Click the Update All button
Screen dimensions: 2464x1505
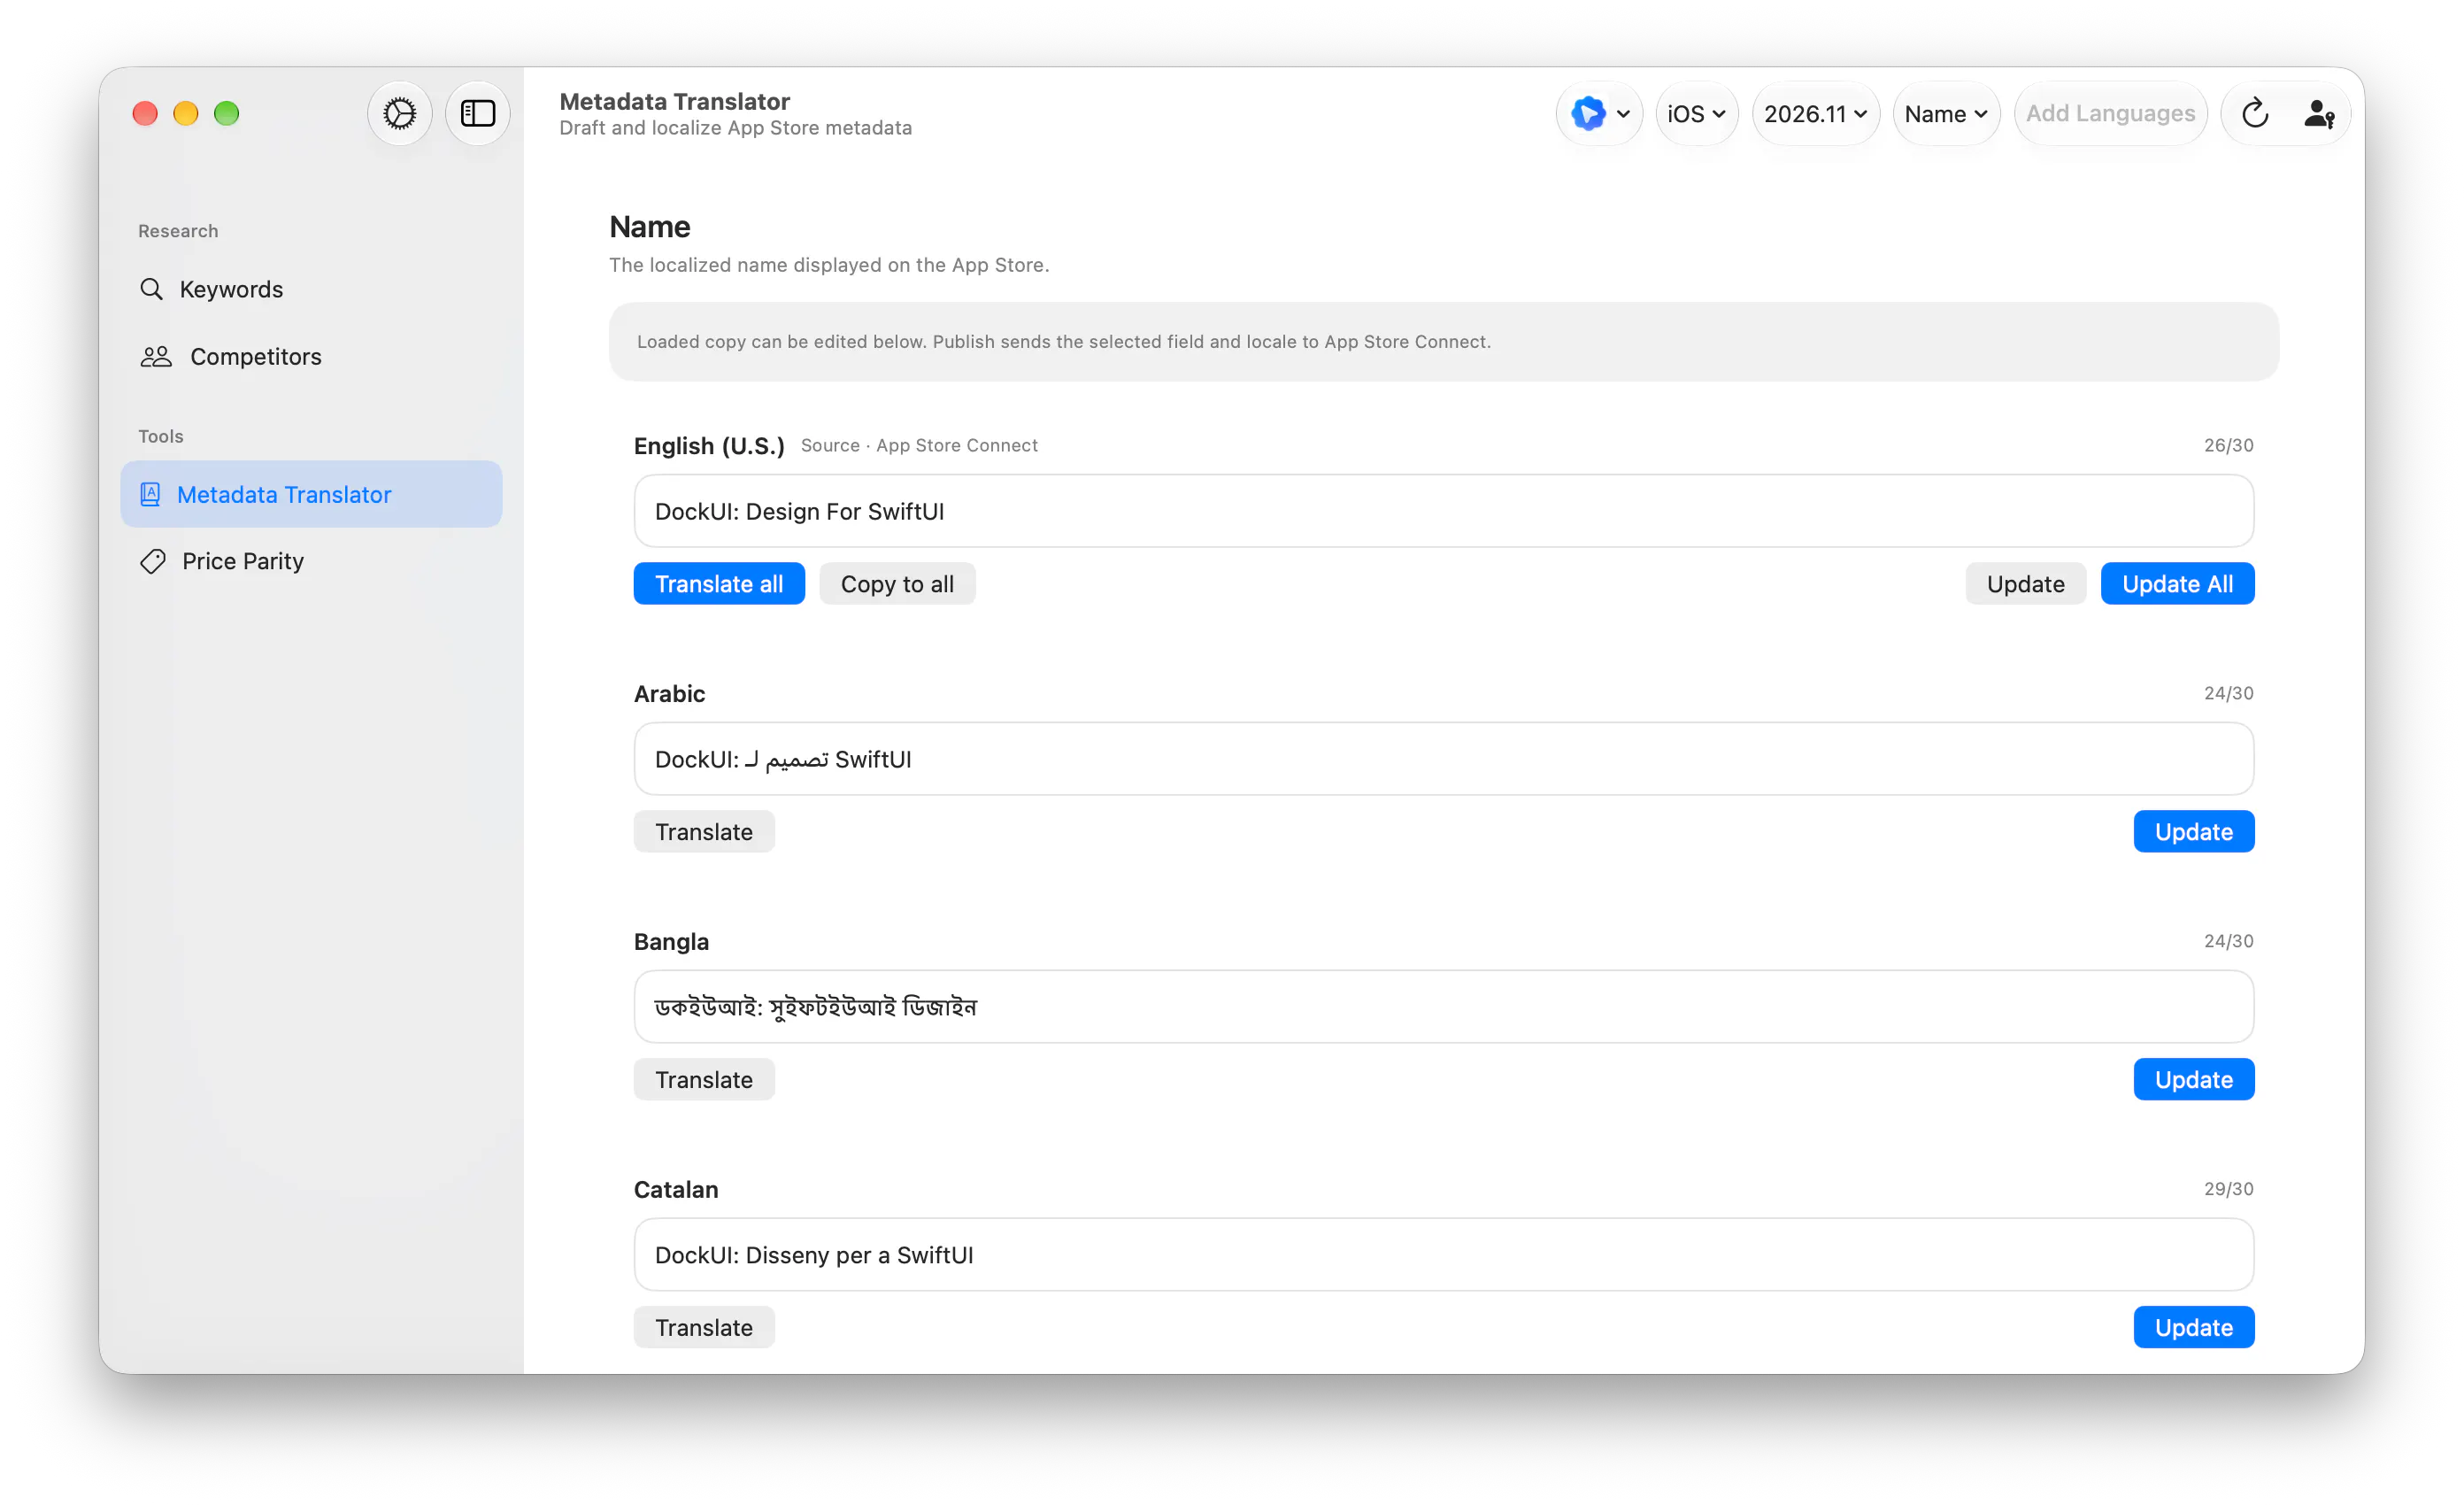tap(2177, 584)
